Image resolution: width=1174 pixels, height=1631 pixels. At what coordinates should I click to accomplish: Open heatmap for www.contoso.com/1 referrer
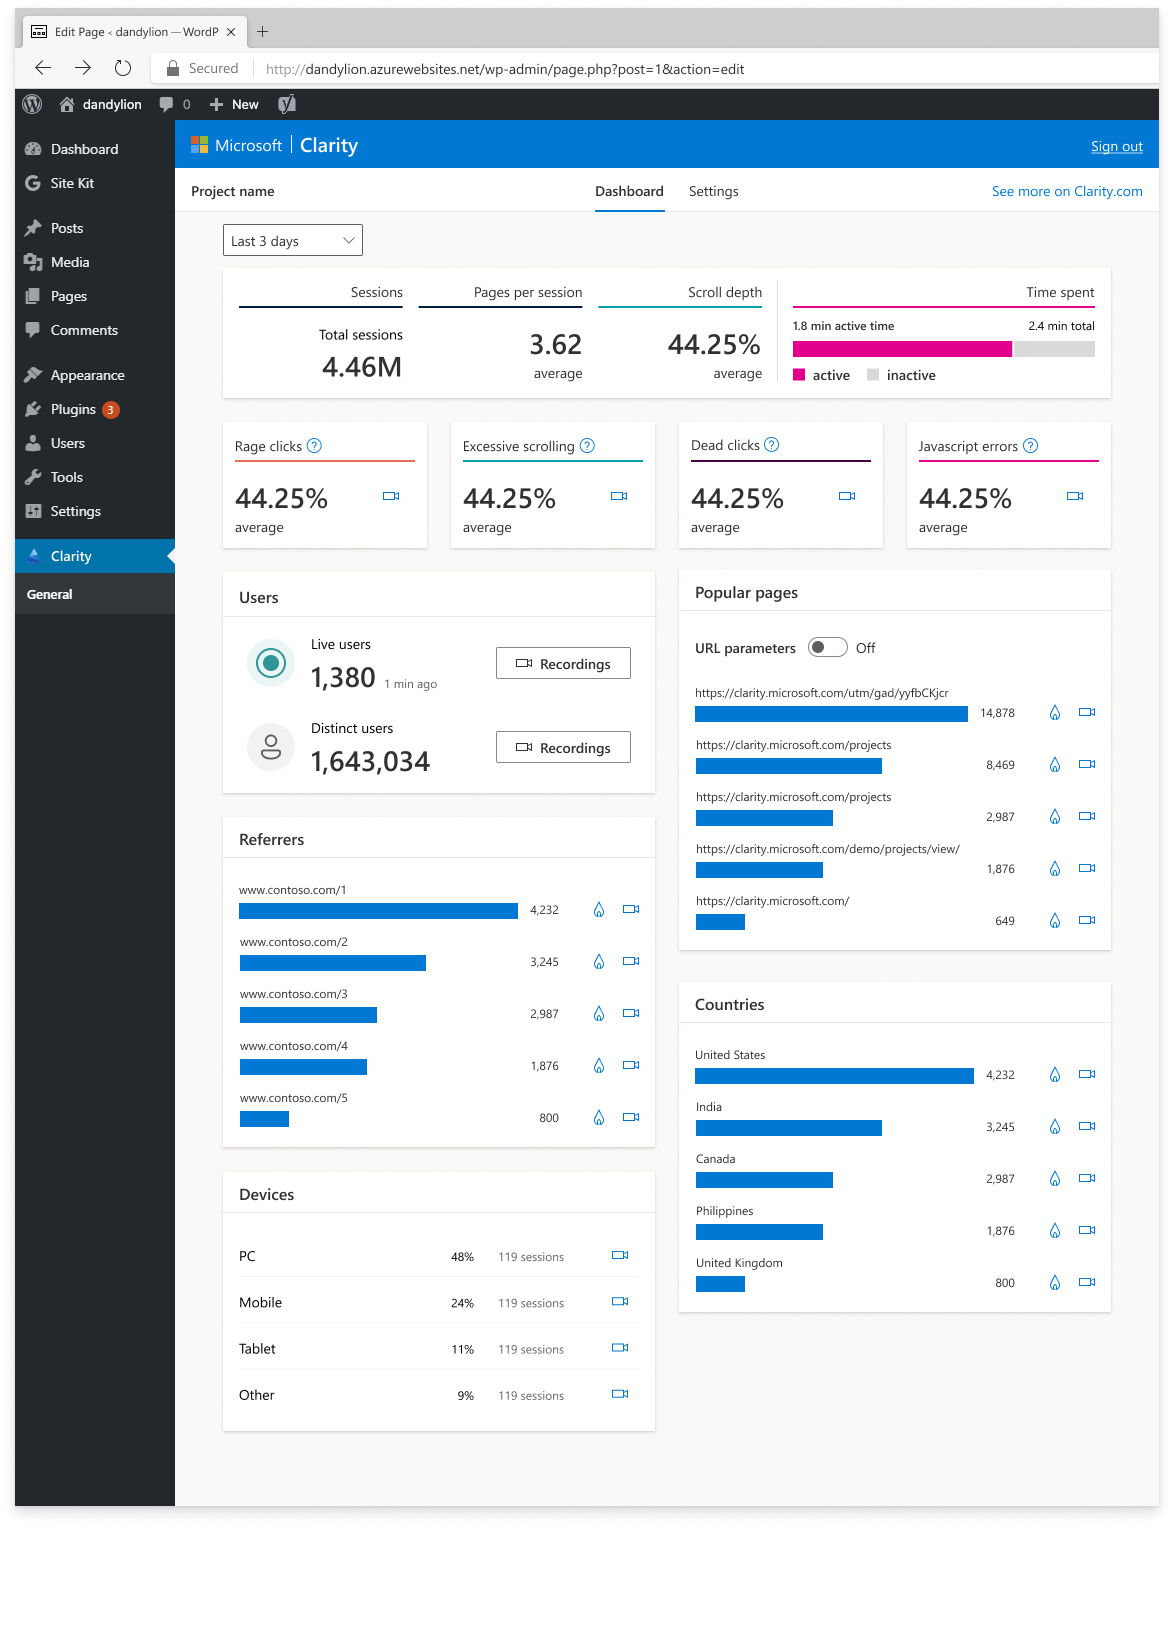598,910
